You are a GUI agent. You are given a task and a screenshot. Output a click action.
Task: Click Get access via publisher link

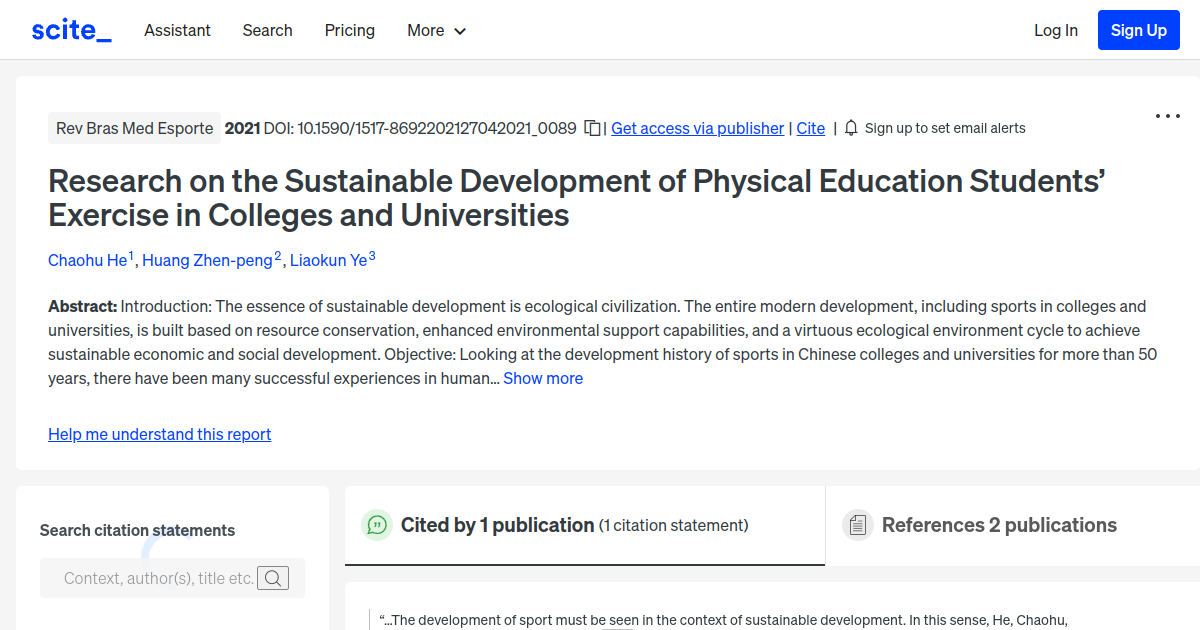pos(697,128)
